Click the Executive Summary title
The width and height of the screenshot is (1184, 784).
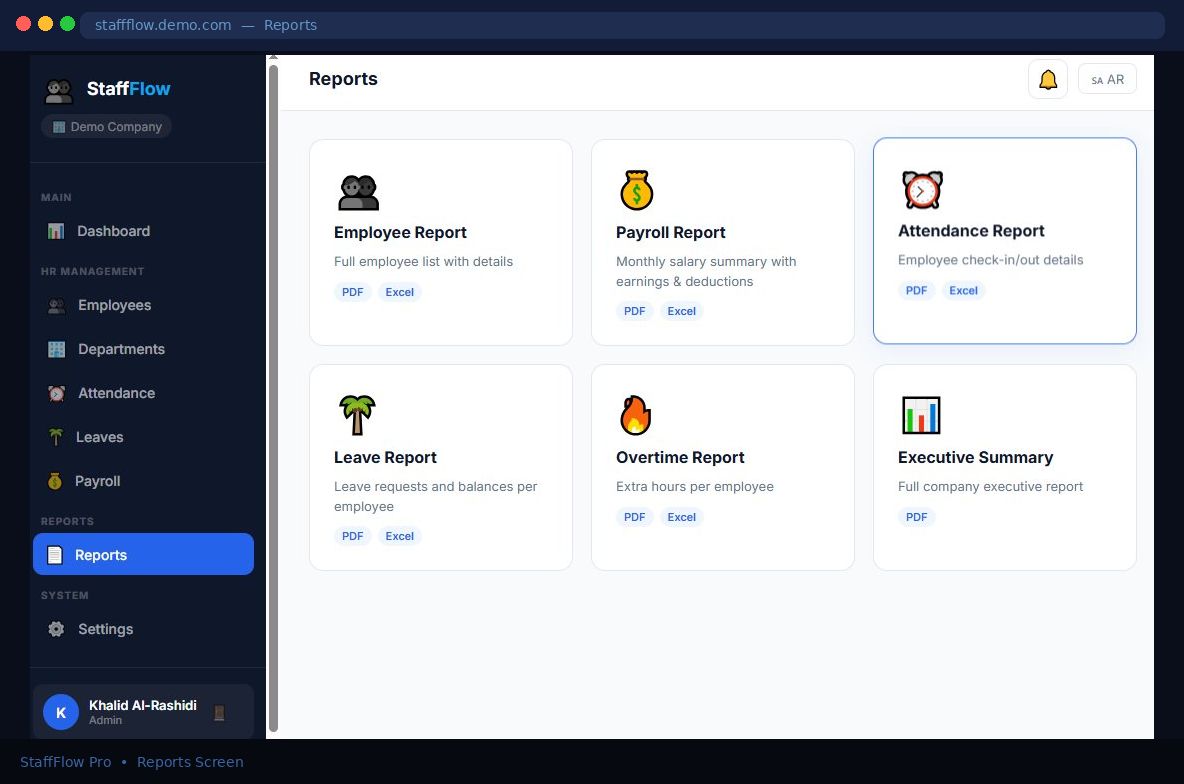click(975, 458)
